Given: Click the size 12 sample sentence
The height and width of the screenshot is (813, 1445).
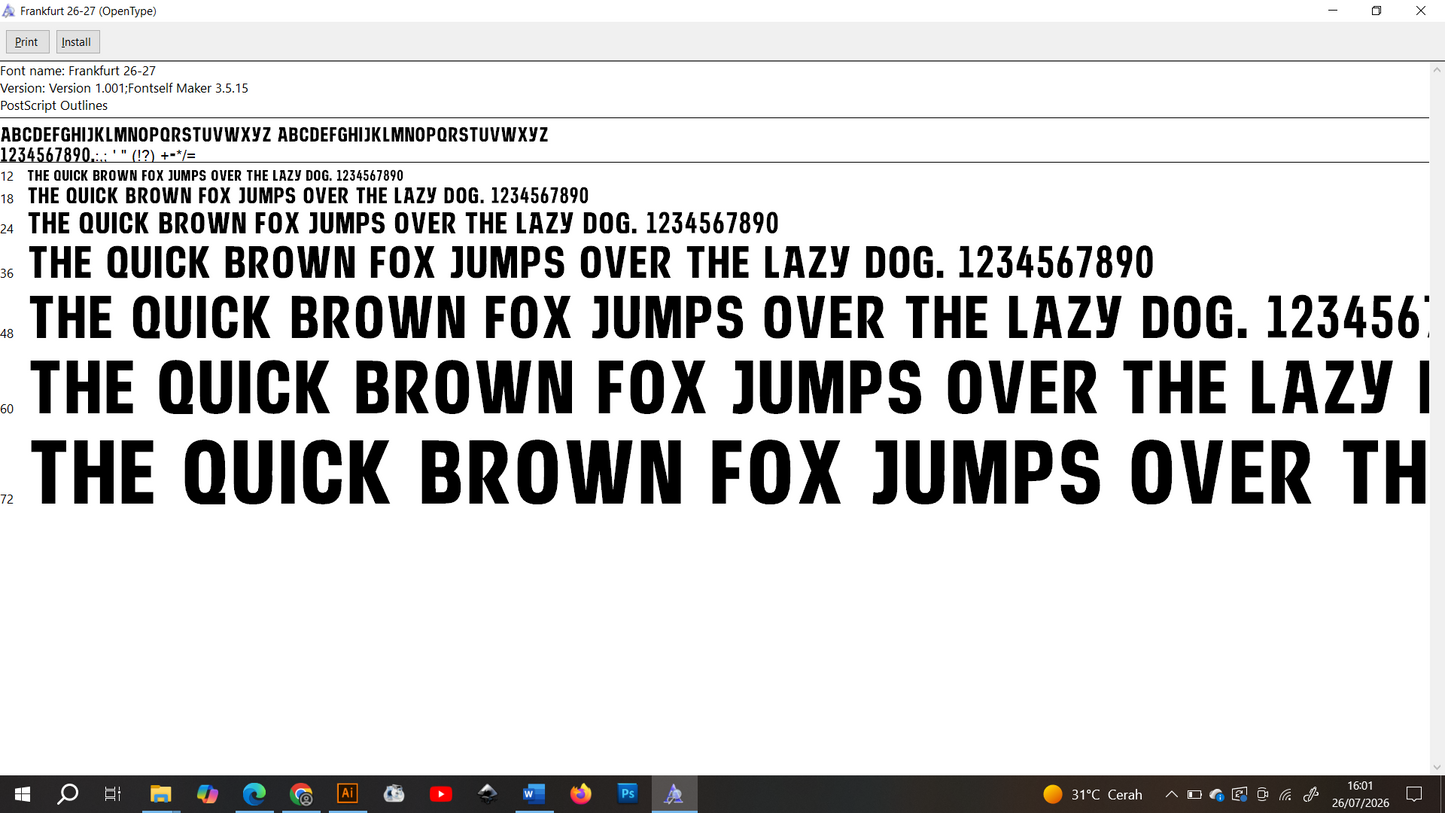Looking at the screenshot, I should [x=215, y=176].
